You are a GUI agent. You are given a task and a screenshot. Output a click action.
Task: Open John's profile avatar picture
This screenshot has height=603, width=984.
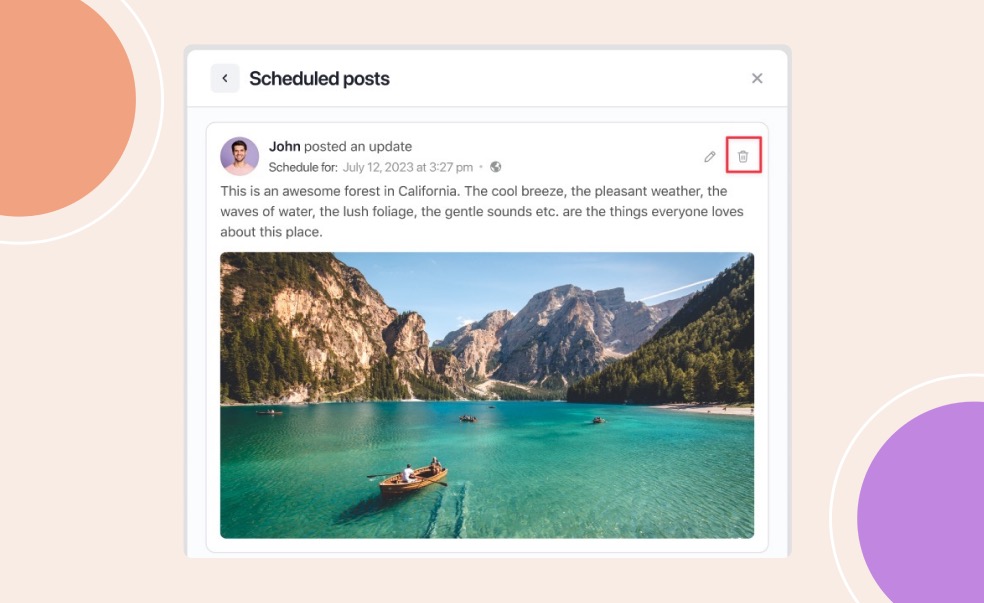(x=240, y=156)
